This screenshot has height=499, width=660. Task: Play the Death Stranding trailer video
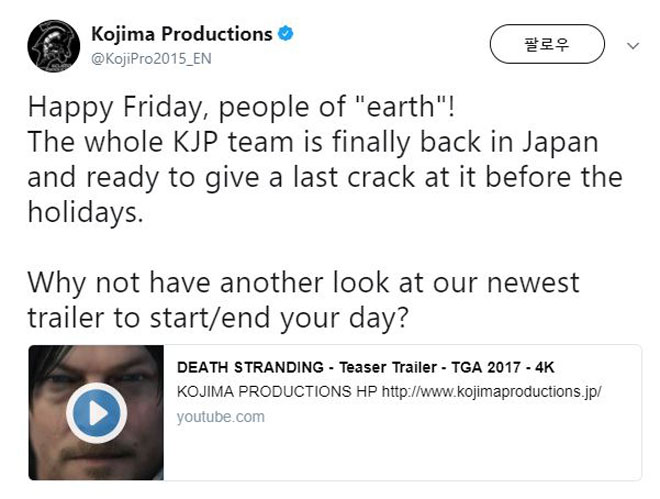coord(96,413)
